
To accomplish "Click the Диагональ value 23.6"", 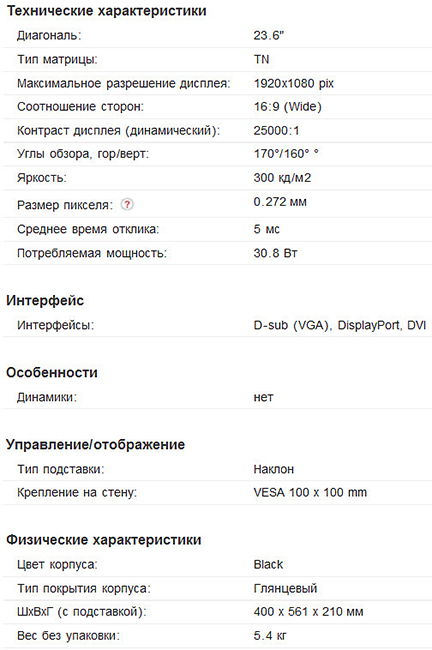I will [269, 36].
